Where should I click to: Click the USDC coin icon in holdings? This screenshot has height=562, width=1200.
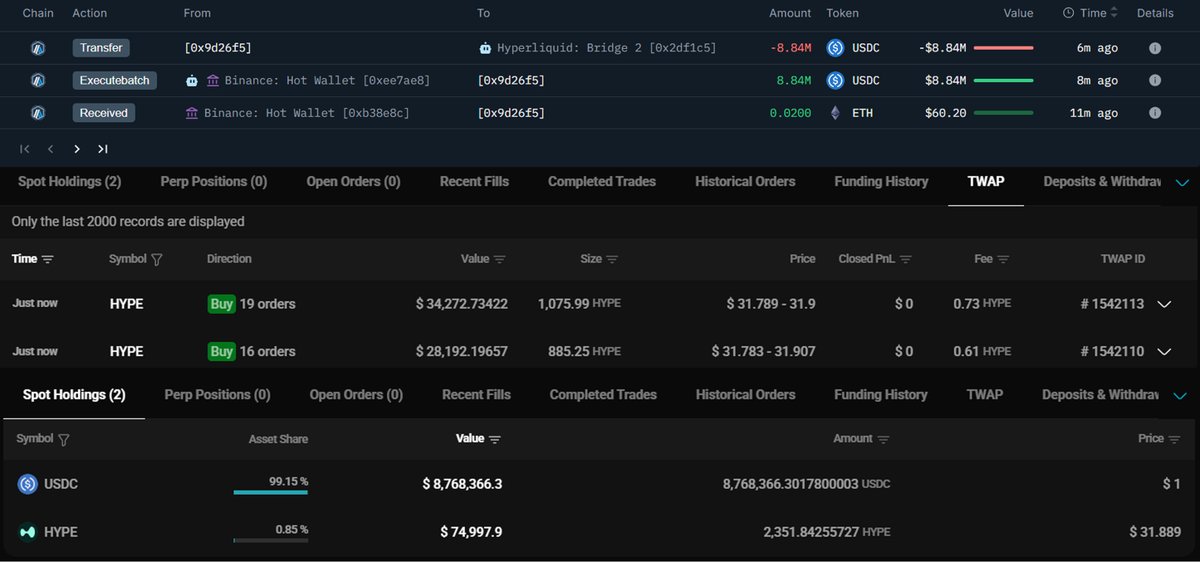click(x=27, y=484)
